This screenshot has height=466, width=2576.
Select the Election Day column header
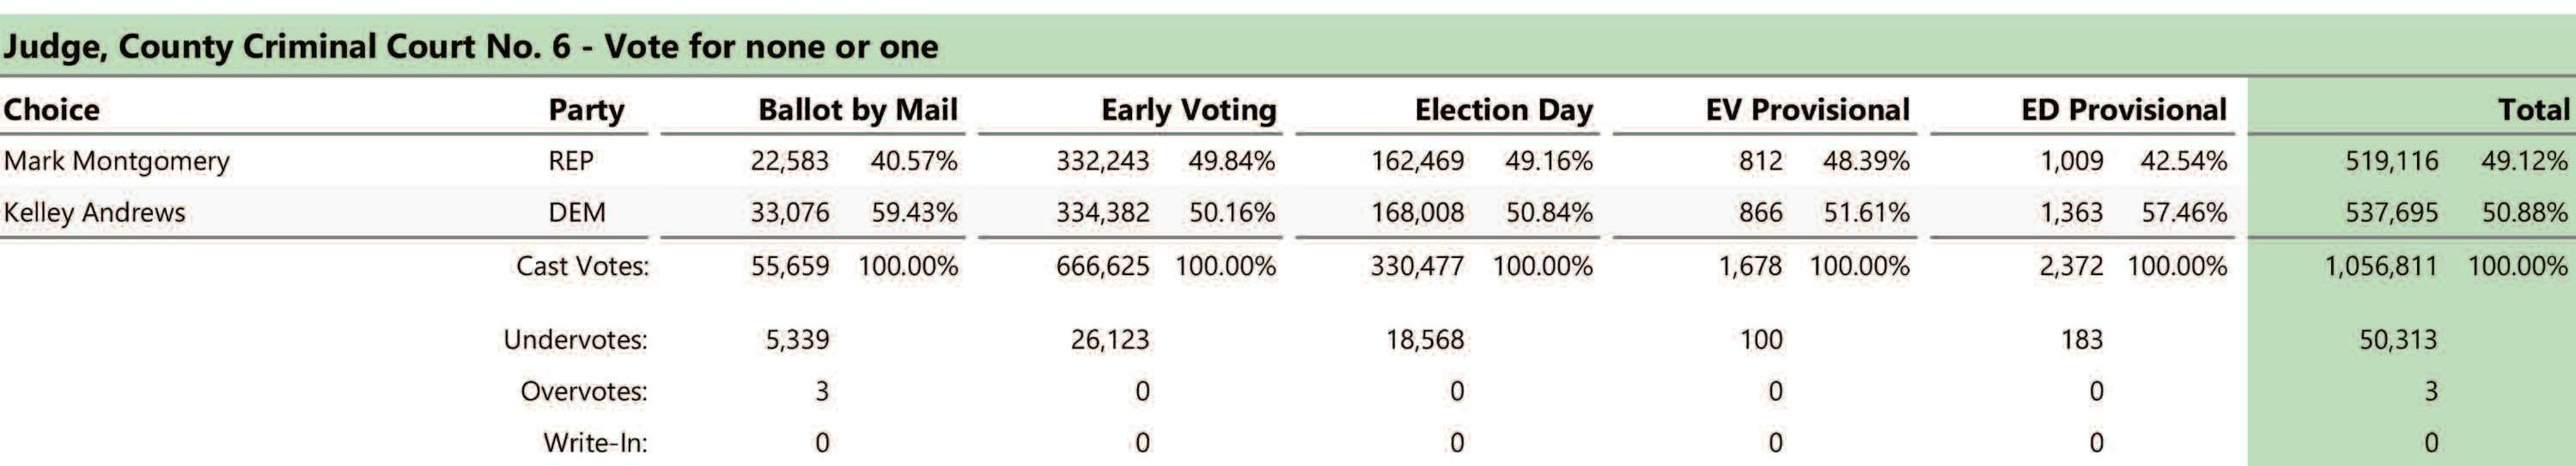pyautogui.click(x=1503, y=110)
